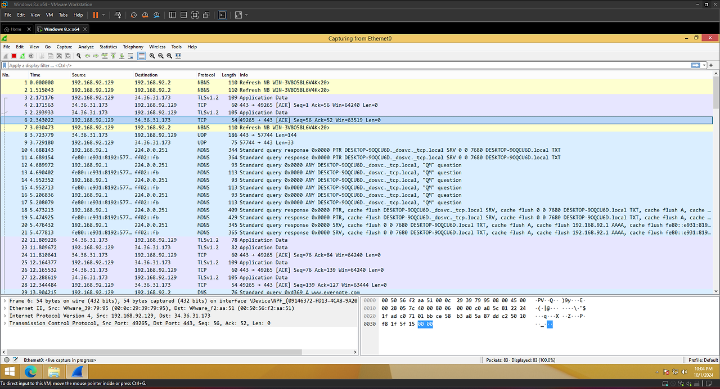The width and height of the screenshot is (720, 389).
Task: Open the display filter history dropdown
Action: [704, 66]
